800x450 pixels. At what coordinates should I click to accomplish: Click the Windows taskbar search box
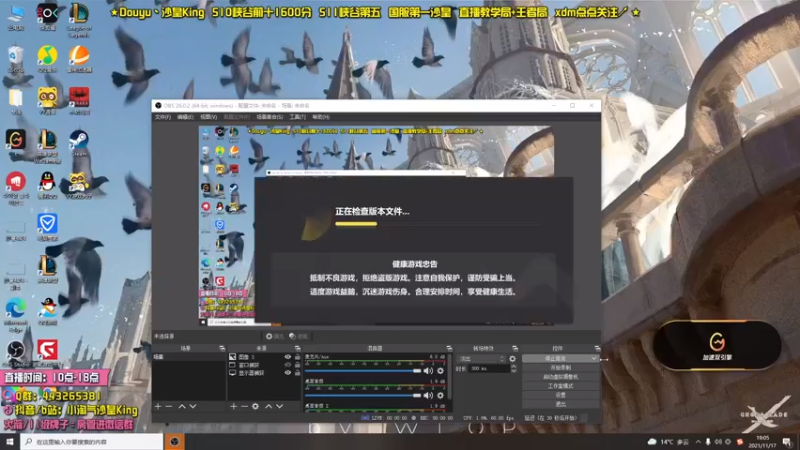click(92, 441)
